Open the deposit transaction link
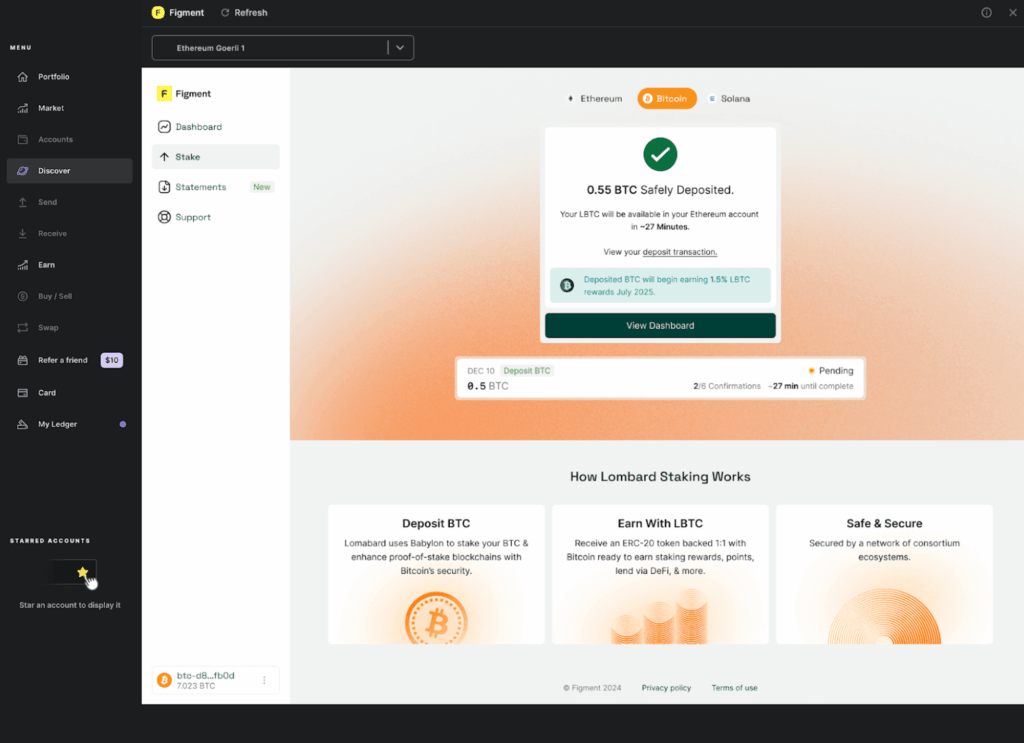The width and height of the screenshot is (1024, 743). (x=679, y=252)
